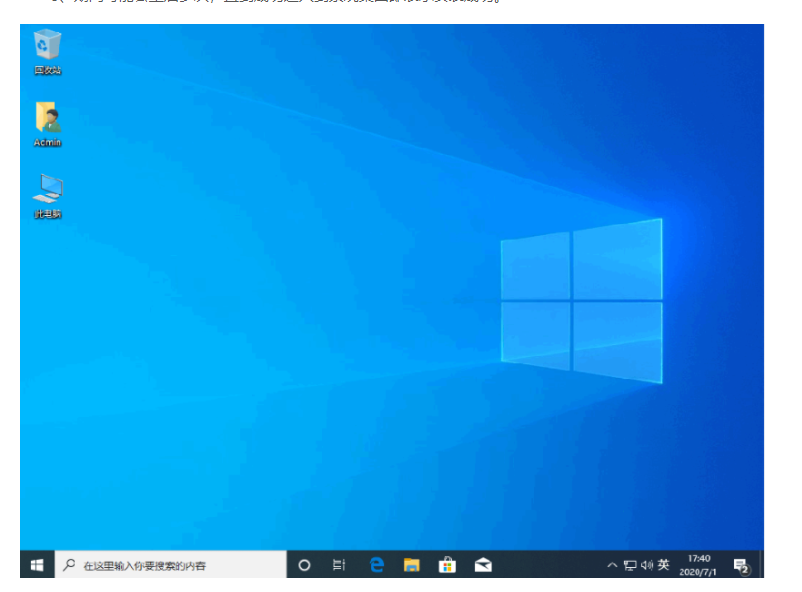The image size is (802, 592).
Task: Click the 2020/7/1 date in the tray
Action: pos(699,572)
